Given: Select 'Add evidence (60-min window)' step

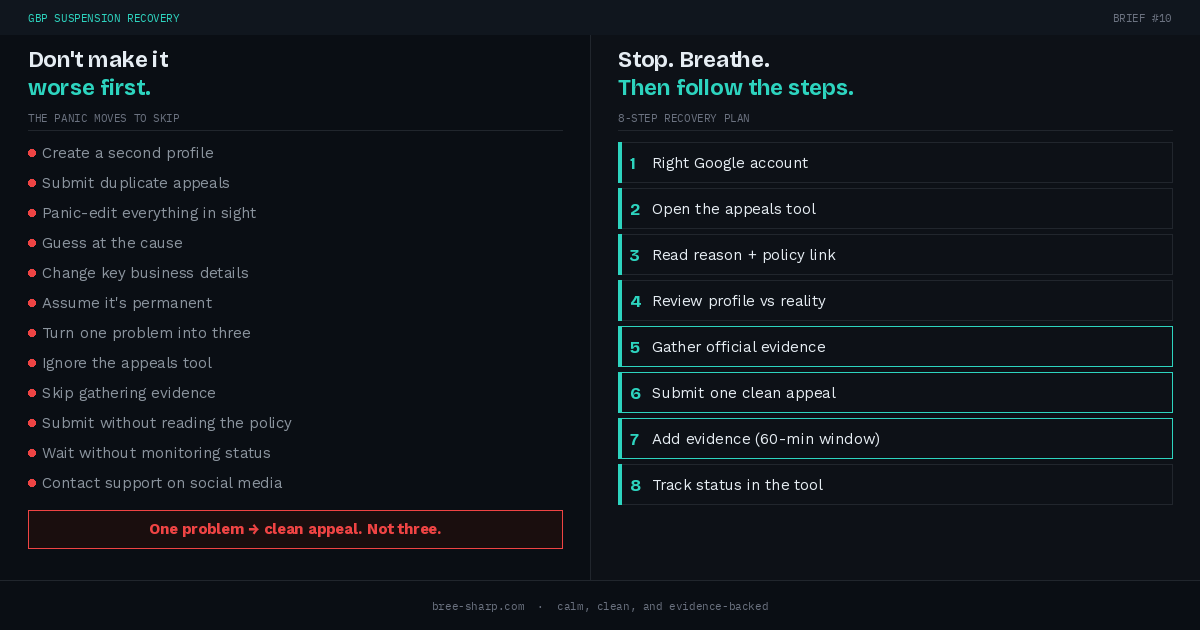Looking at the screenshot, I should pos(895,439).
